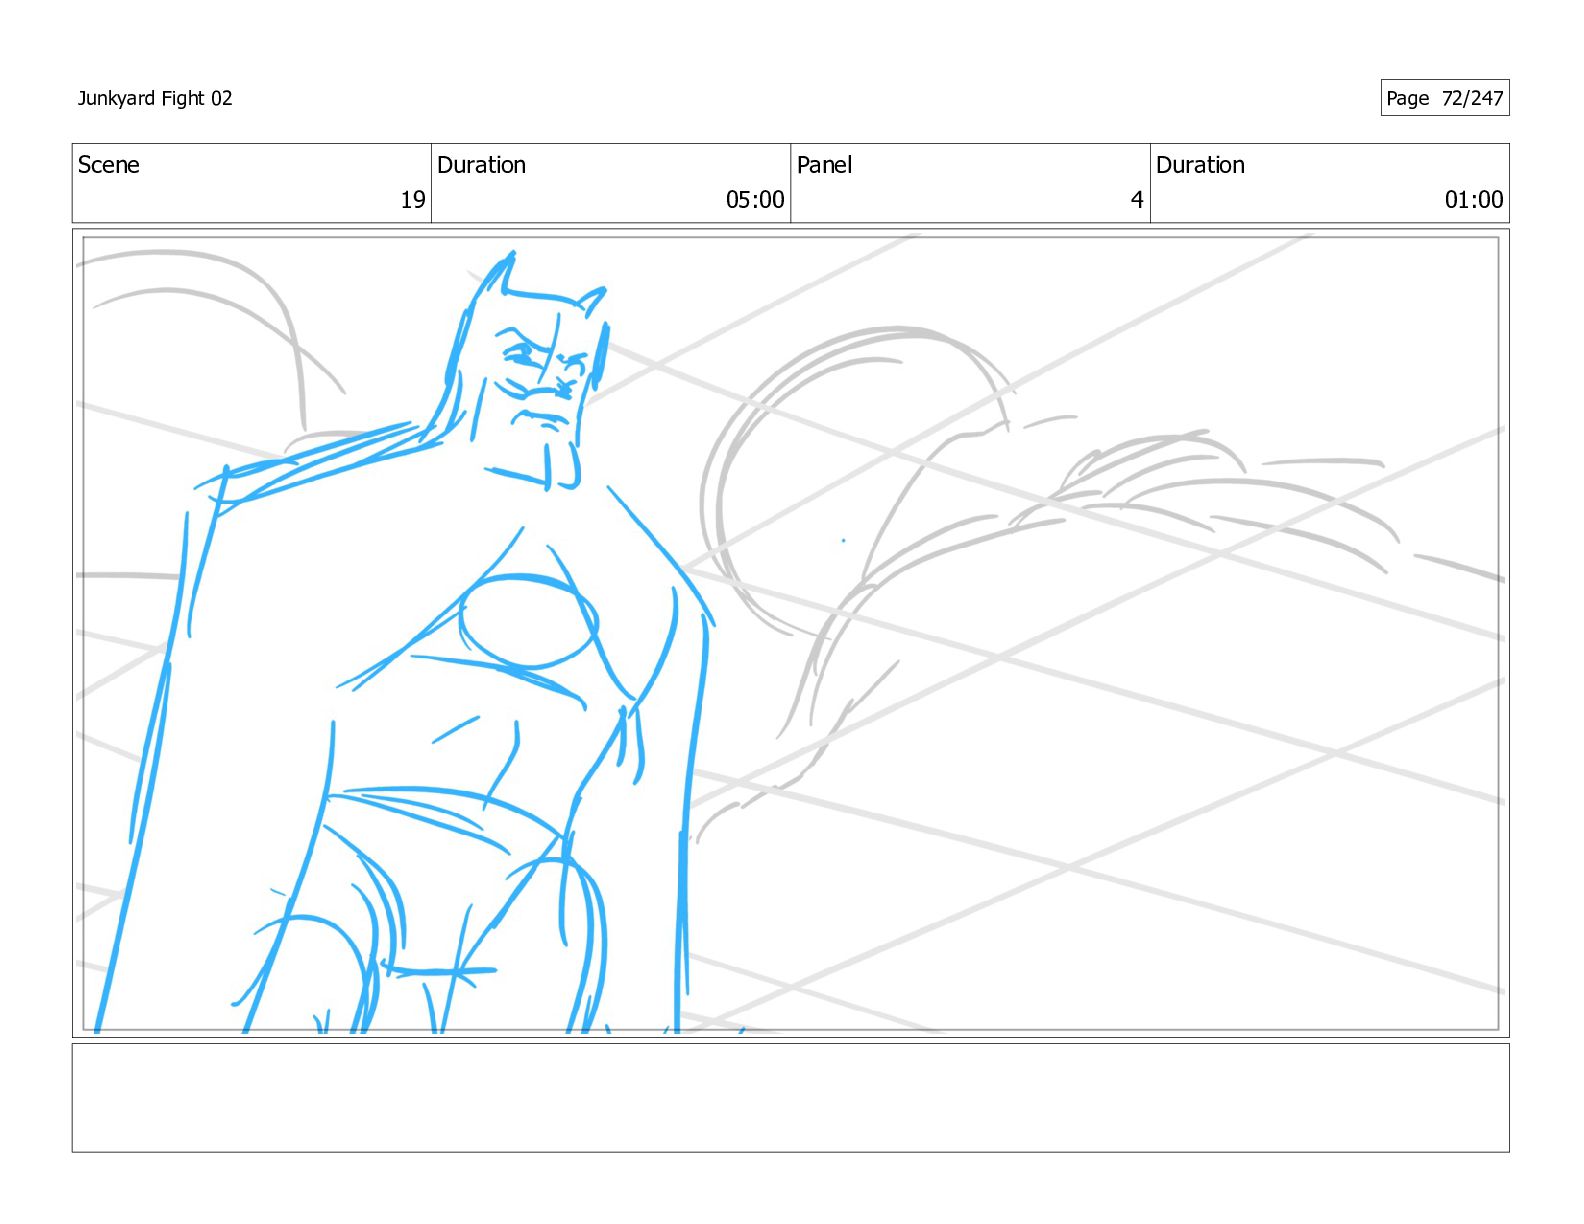This screenshot has width=1584, height=1224.
Task: Click the 'Duration' label next to Panel
Action: coord(1200,165)
